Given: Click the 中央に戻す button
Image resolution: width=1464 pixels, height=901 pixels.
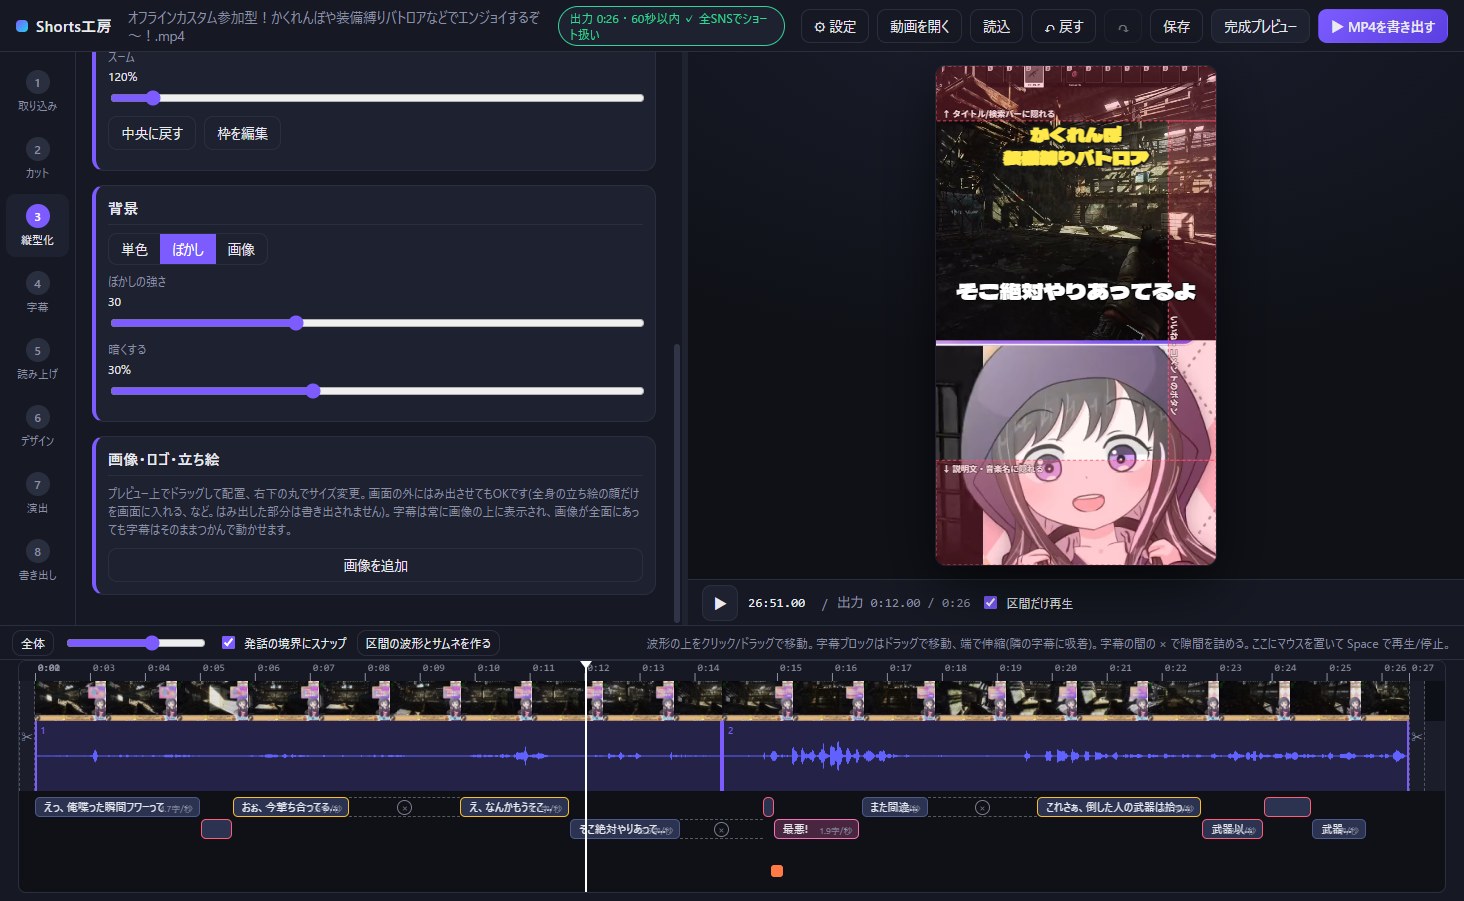Looking at the screenshot, I should coord(152,133).
